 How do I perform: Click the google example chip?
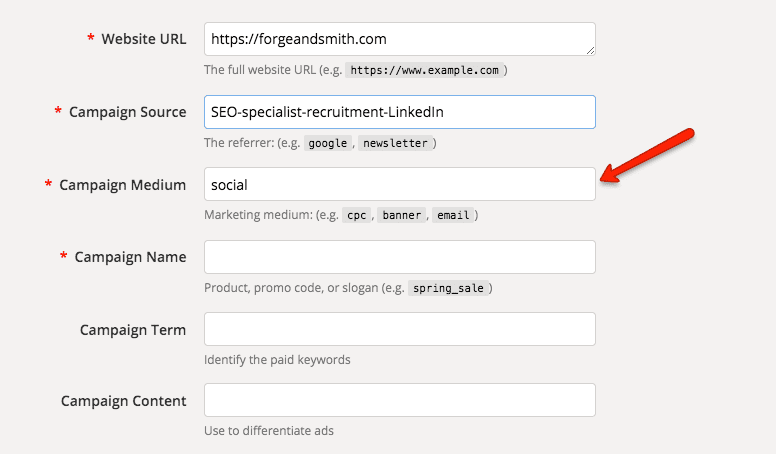tap(328, 143)
